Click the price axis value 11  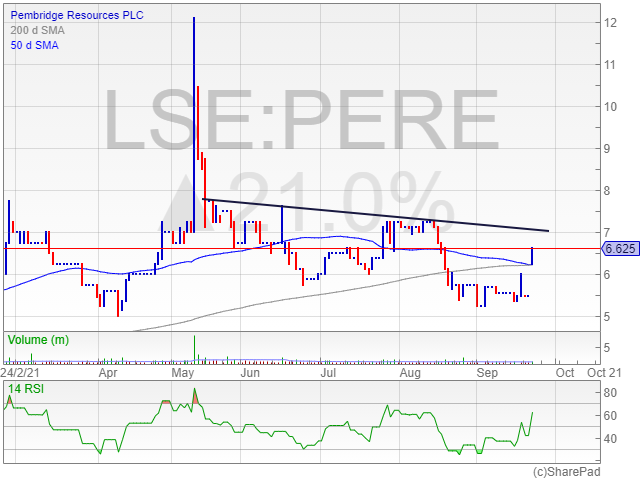click(x=610, y=64)
